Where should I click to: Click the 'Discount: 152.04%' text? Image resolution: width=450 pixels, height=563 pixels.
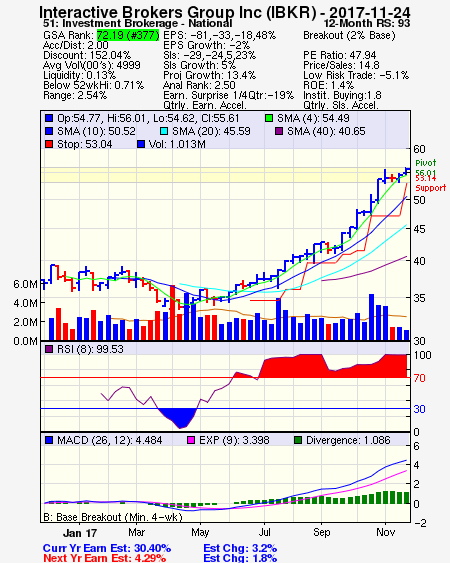tap(87, 55)
